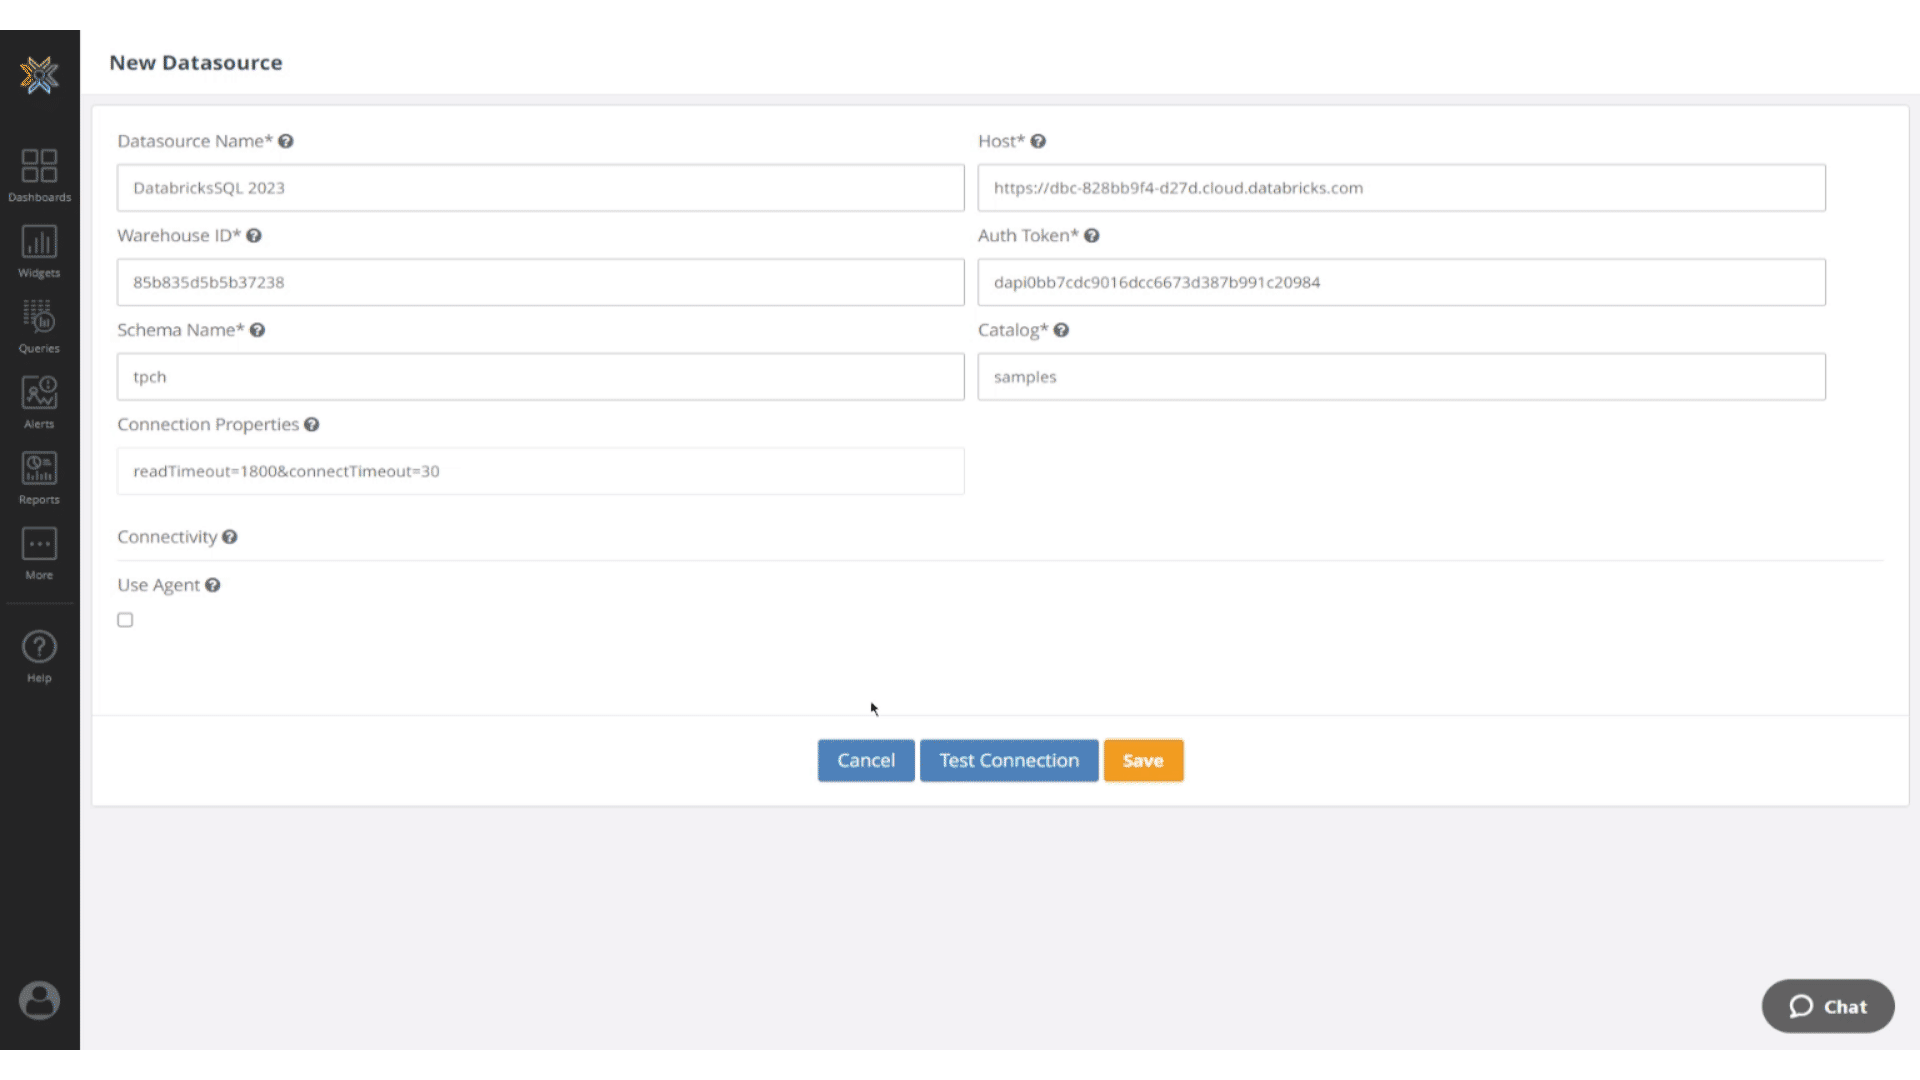Click the Datasource Name info icon
The height and width of the screenshot is (1080, 1920).
[285, 140]
